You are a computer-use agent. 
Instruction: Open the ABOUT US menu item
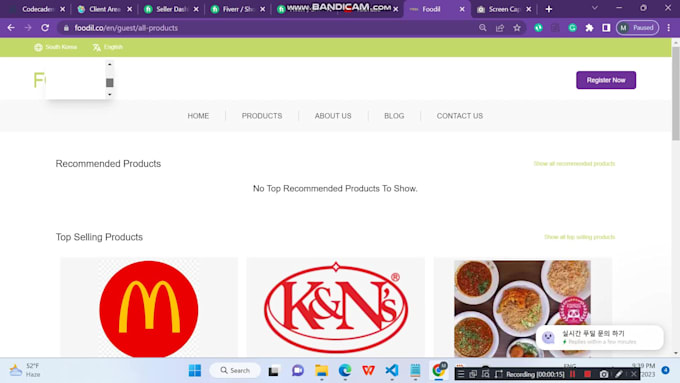click(333, 116)
